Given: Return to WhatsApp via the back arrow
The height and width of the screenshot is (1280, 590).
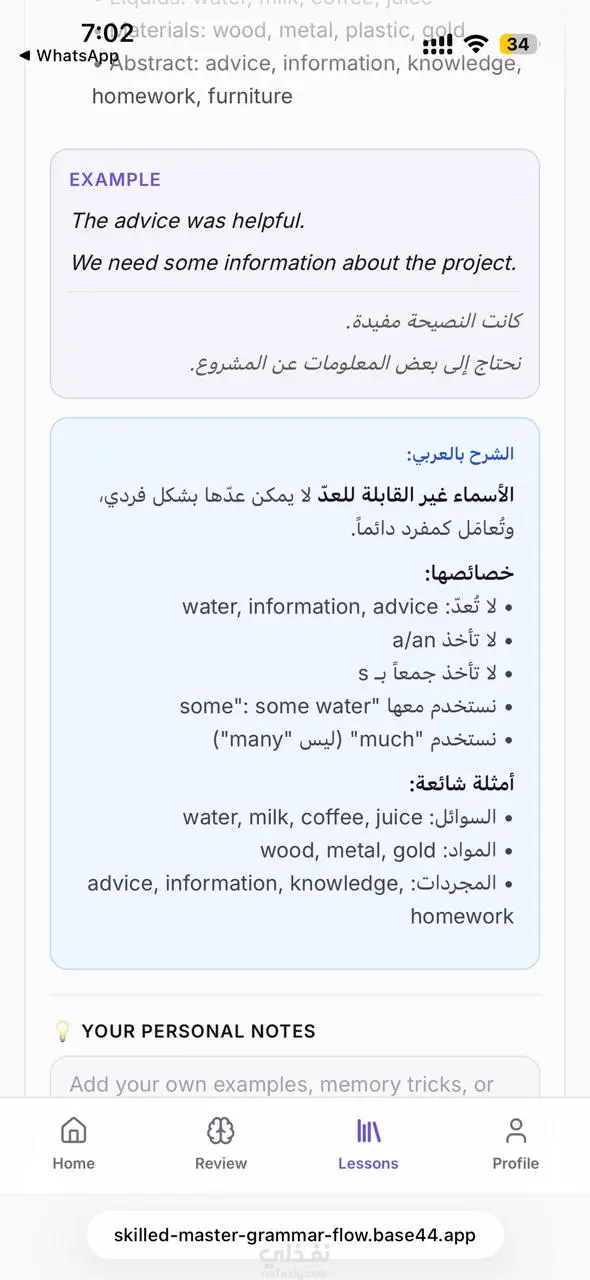Looking at the screenshot, I should point(24,56).
